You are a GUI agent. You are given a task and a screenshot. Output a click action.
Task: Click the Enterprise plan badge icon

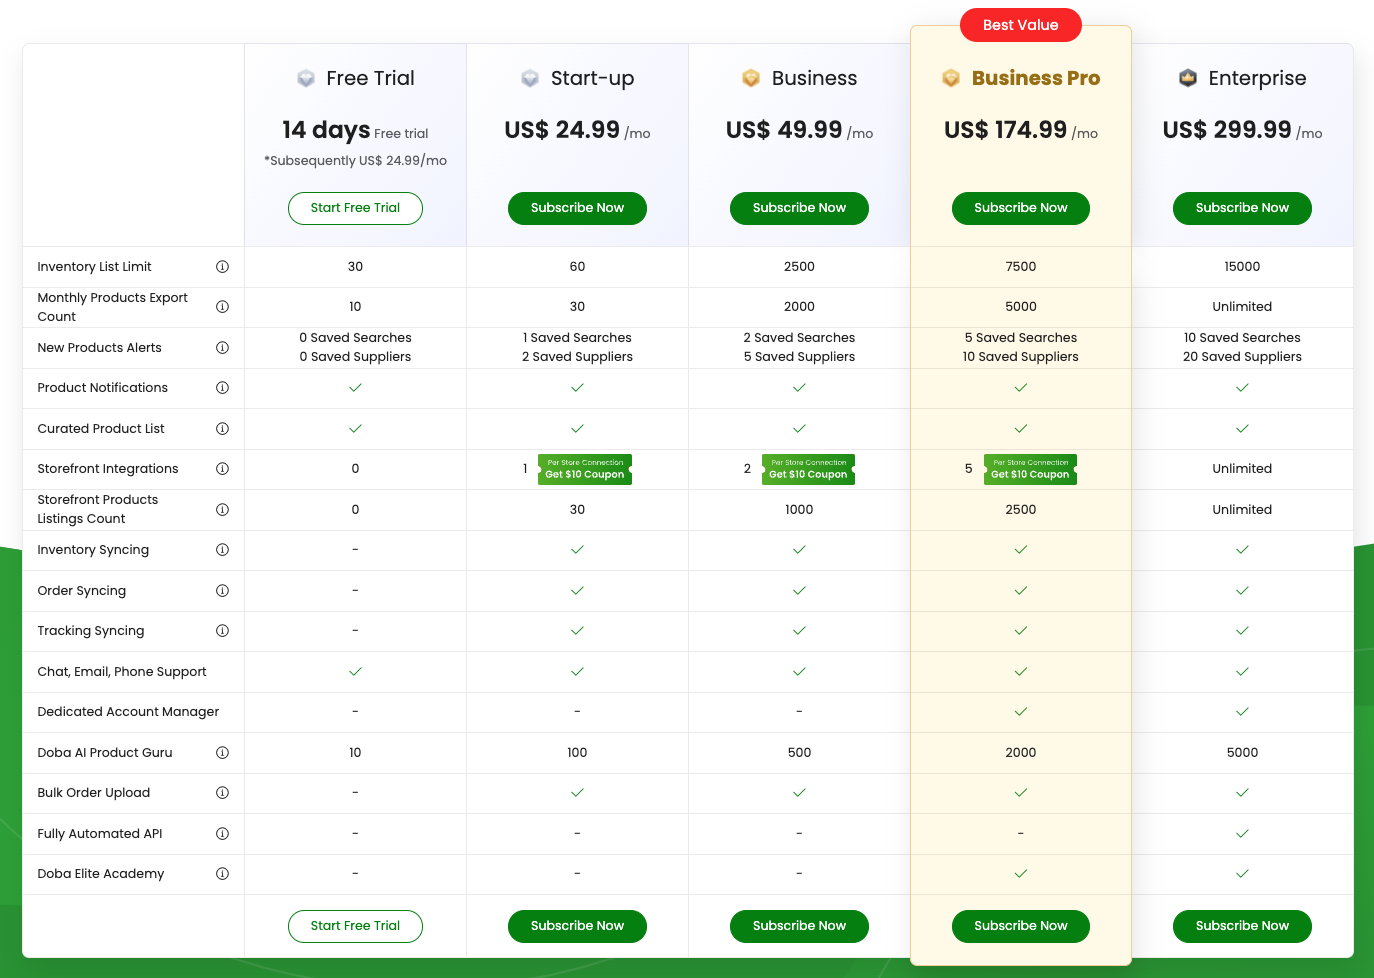point(1188,78)
